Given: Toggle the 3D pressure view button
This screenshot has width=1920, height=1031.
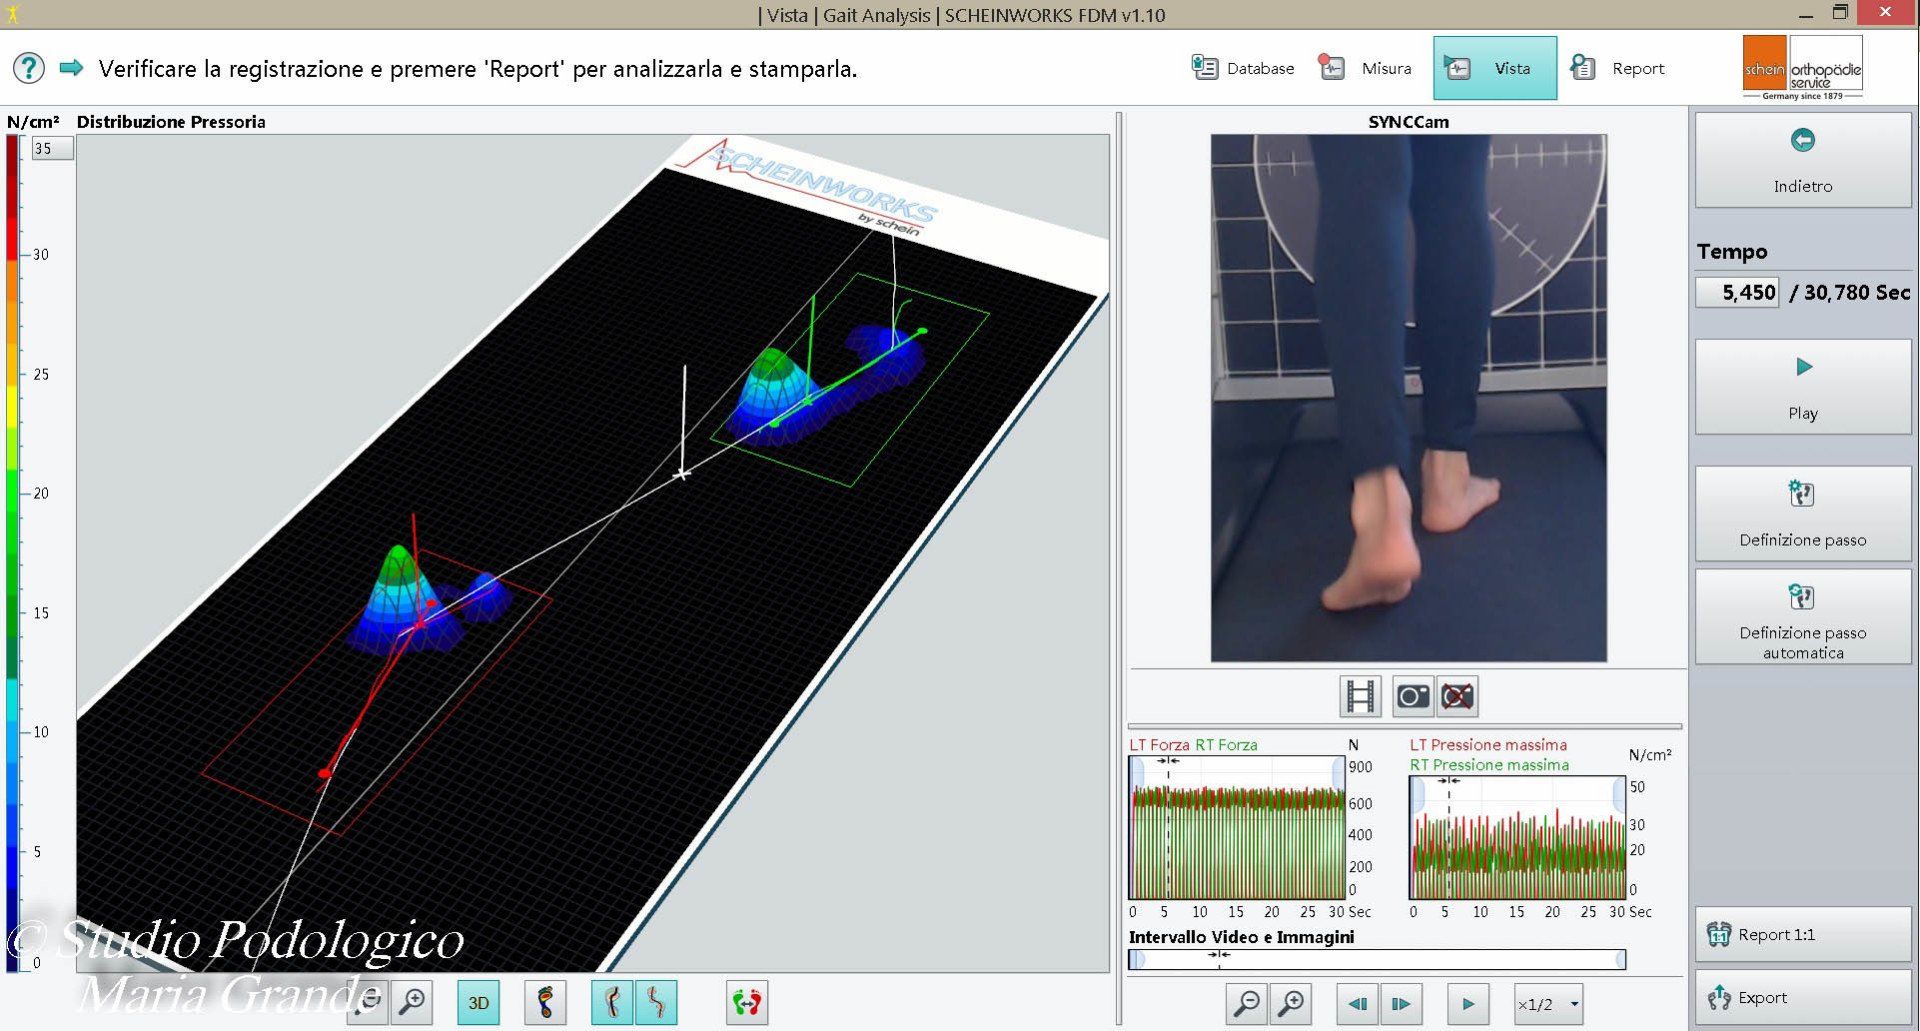Looking at the screenshot, I should [478, 1002].
